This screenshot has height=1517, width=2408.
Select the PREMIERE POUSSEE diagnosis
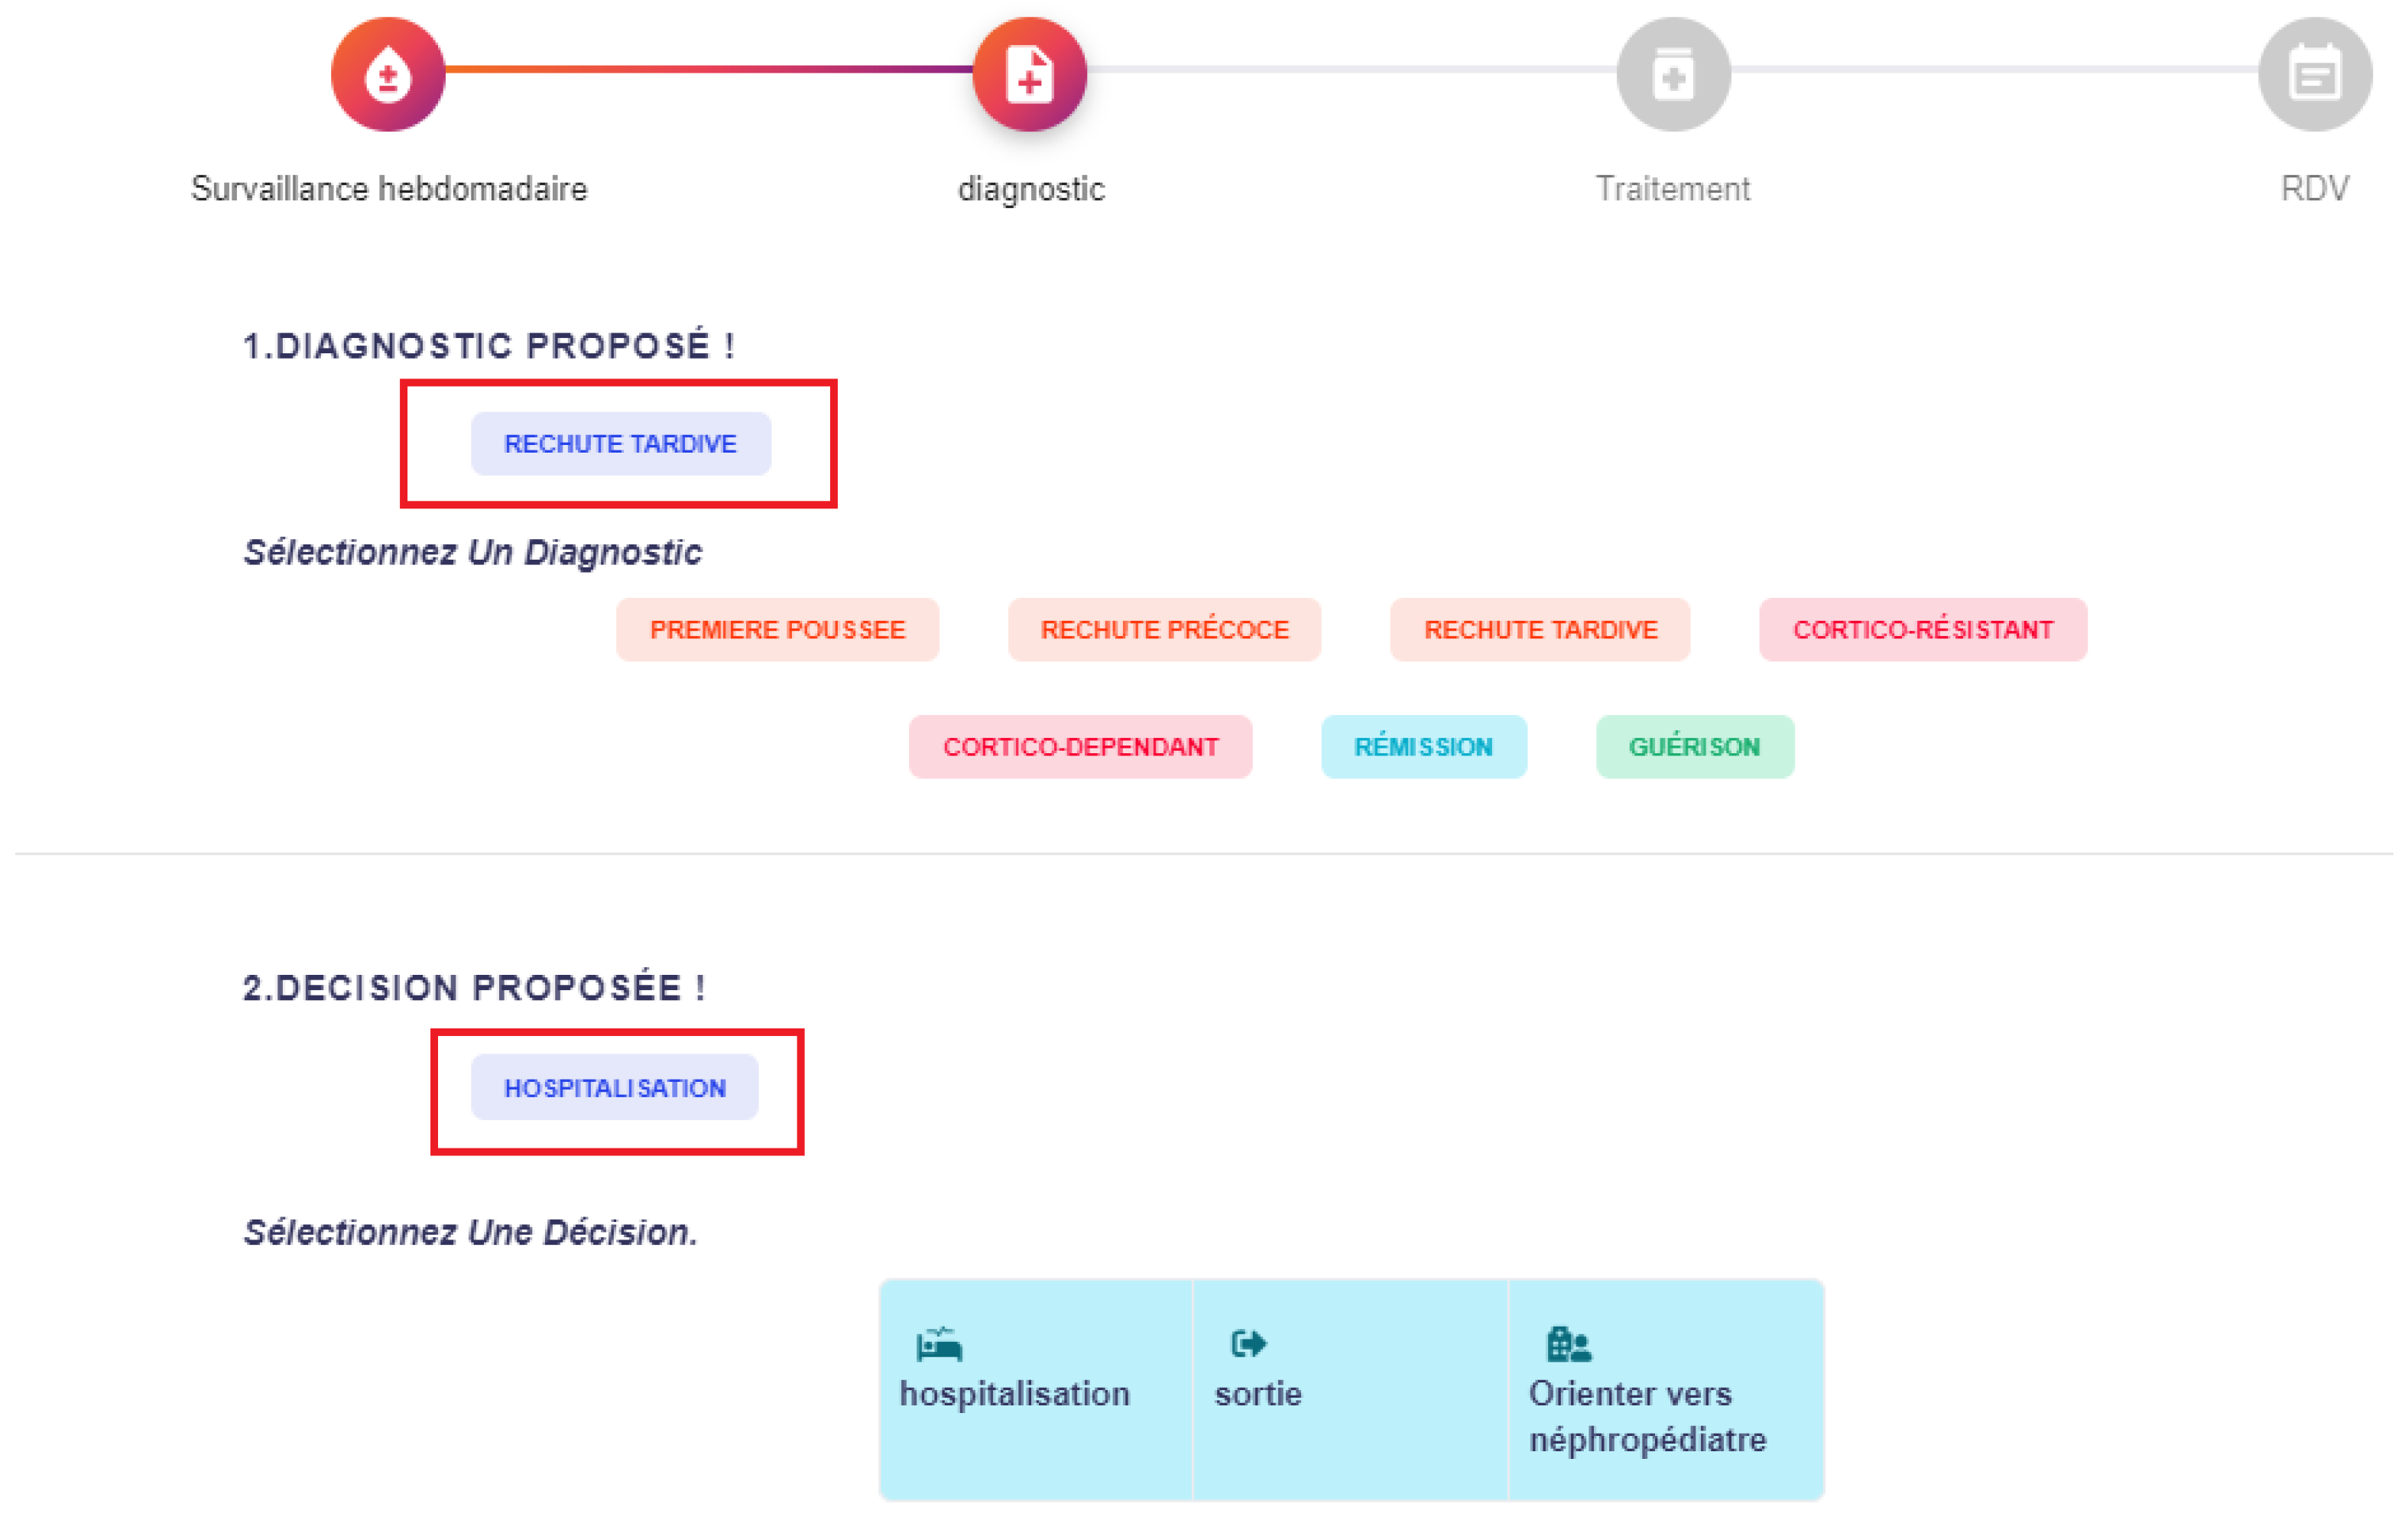[777, 630]
